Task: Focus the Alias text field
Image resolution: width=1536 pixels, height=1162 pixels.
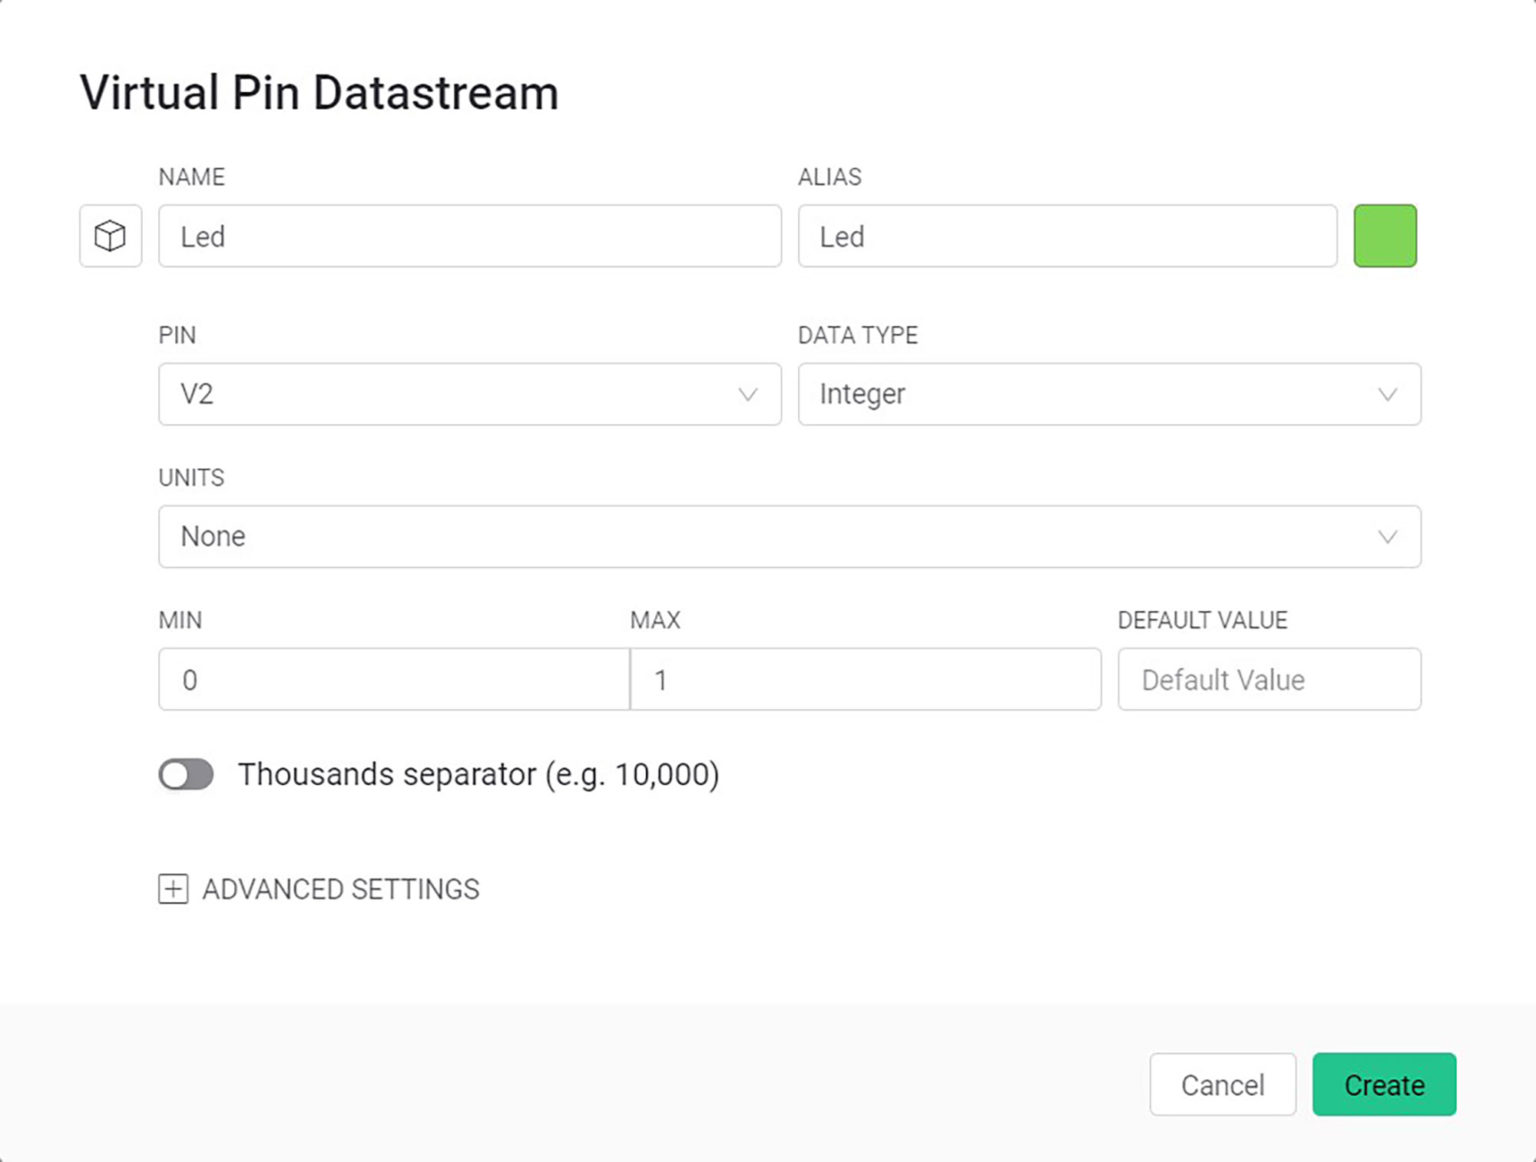Action: point(1066,236)
